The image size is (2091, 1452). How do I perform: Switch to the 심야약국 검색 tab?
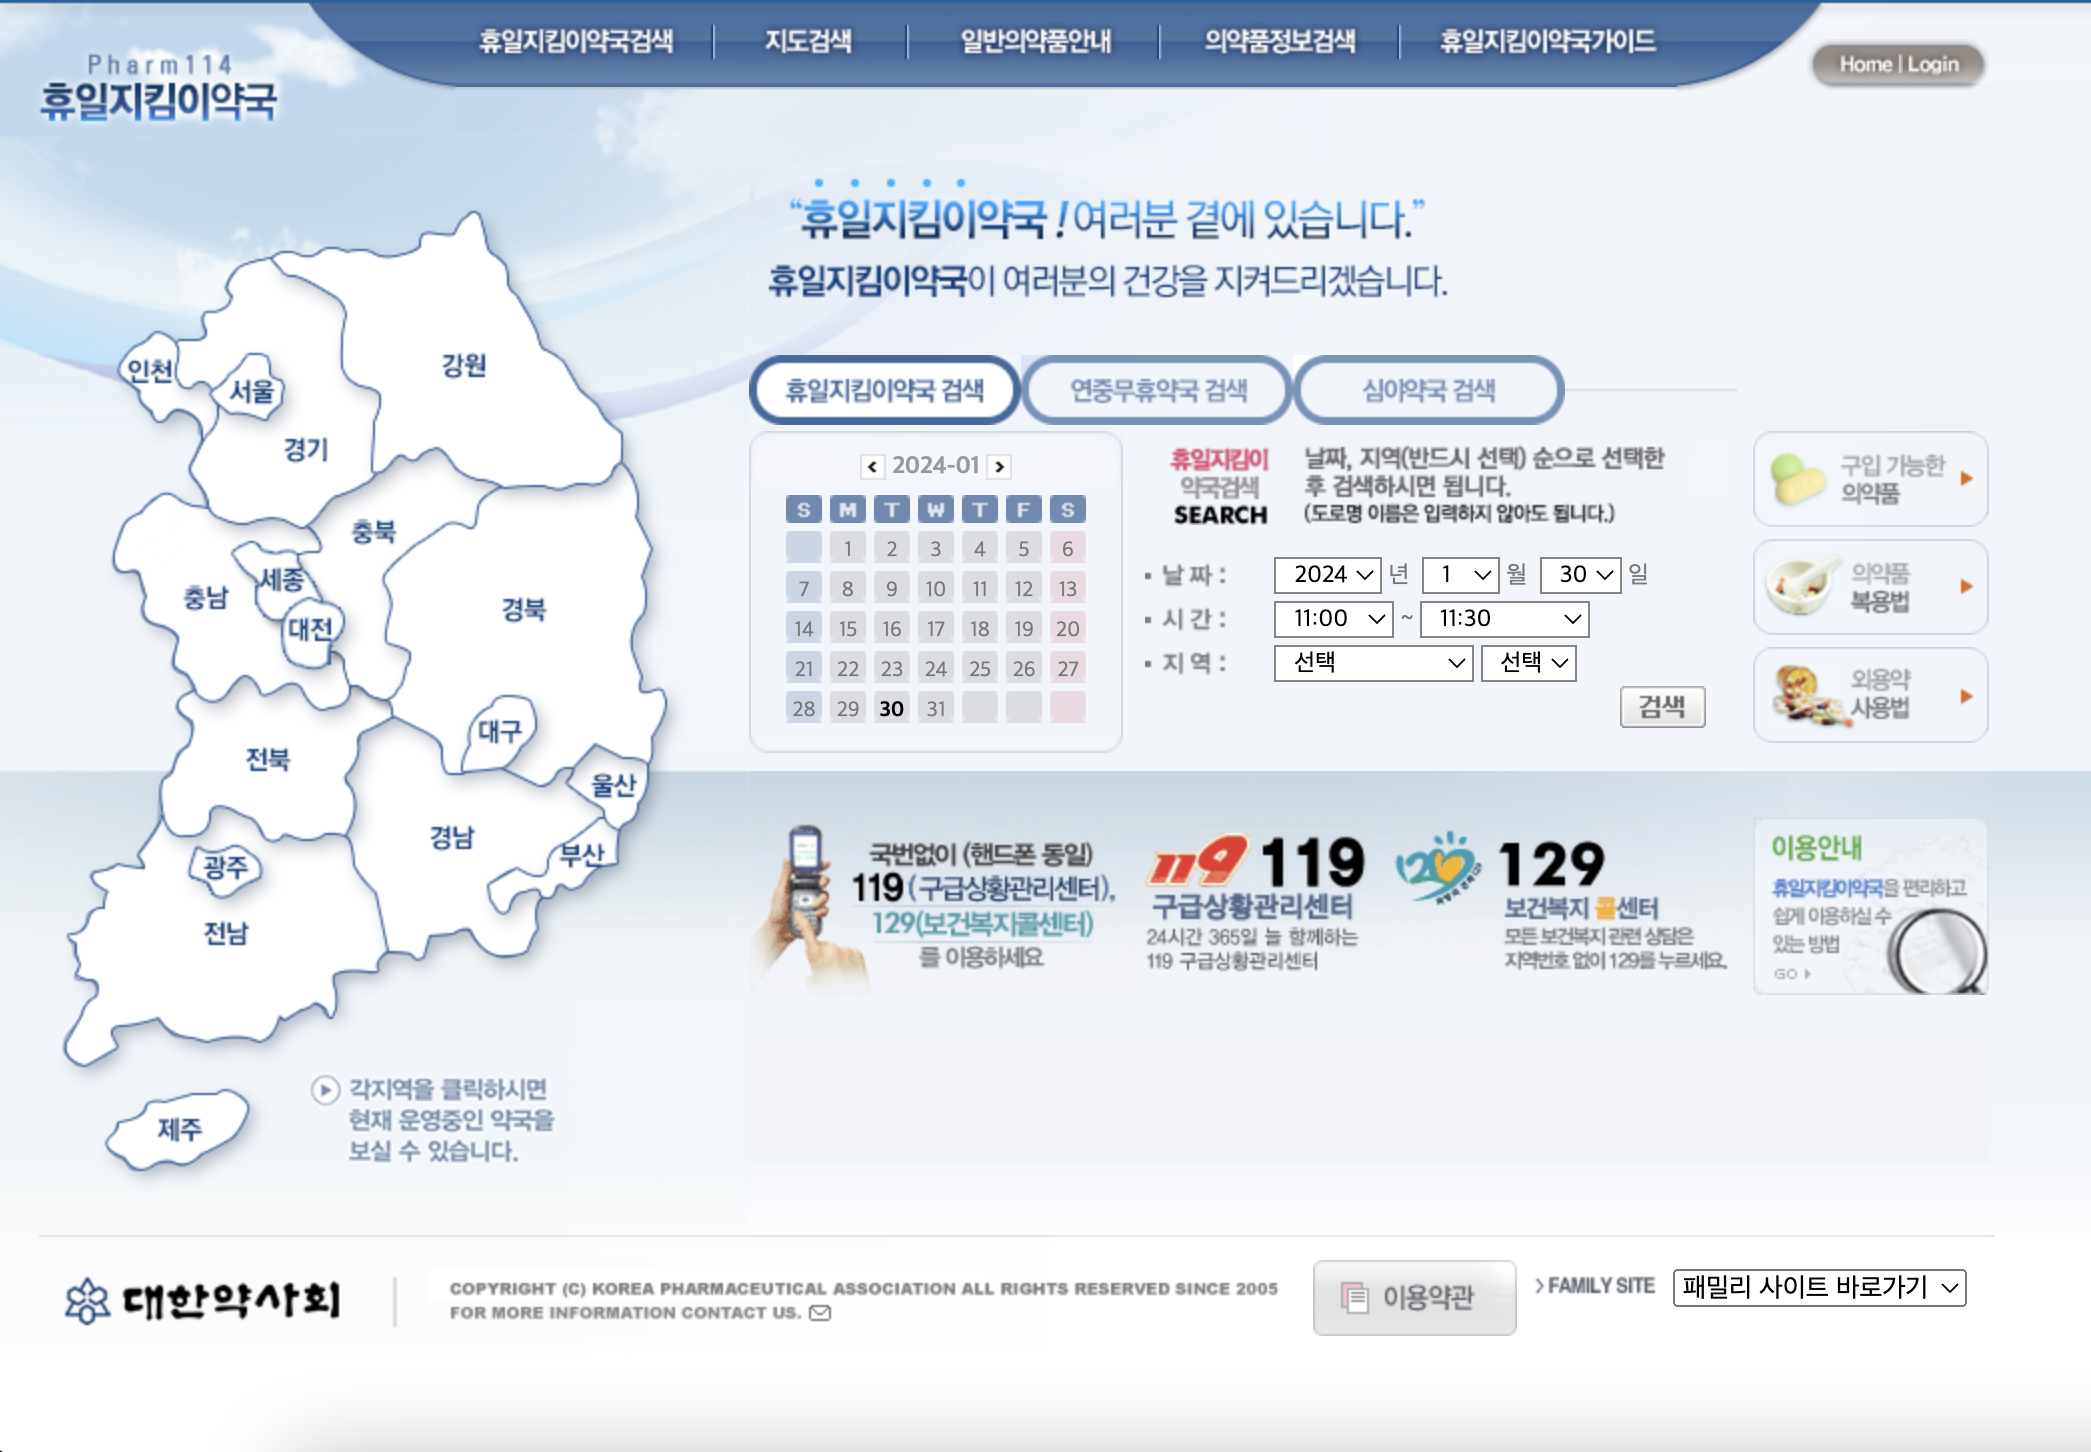1428,391
